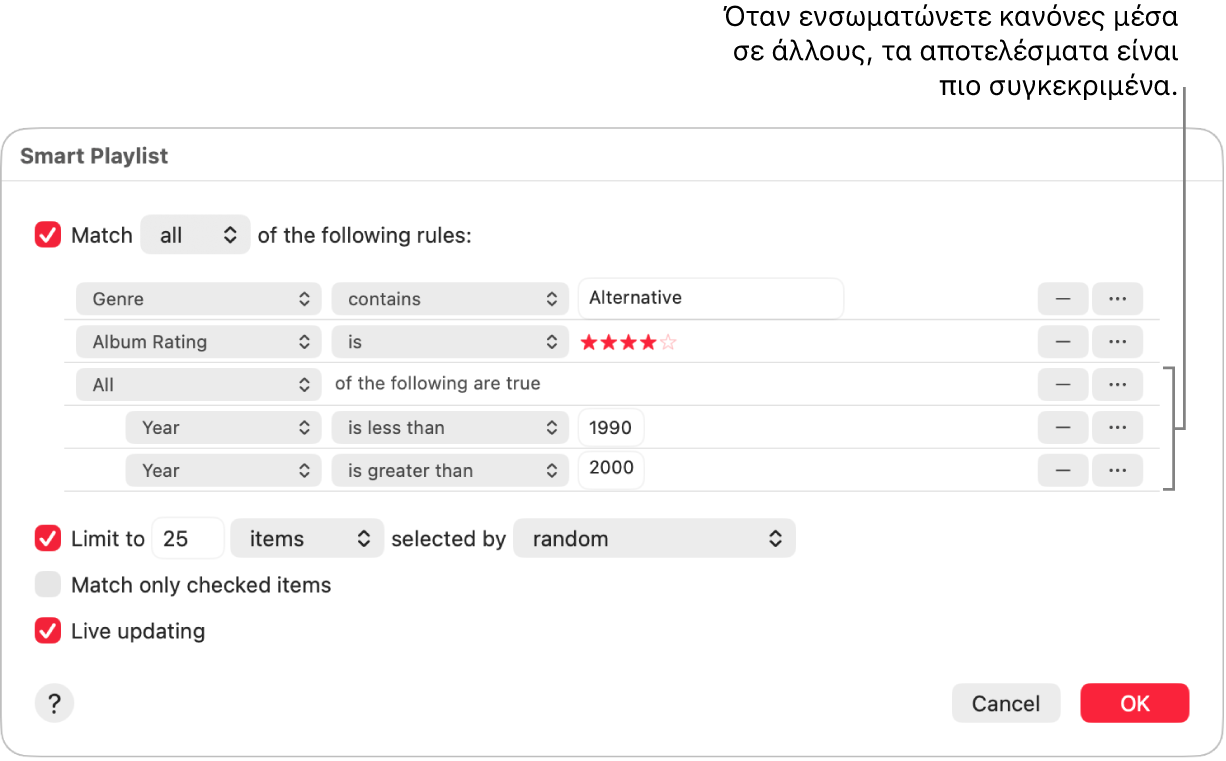The width and height of the screenshot is (1226, 761).
Task: Click the 2000 year input field
Action: [611, 470]
